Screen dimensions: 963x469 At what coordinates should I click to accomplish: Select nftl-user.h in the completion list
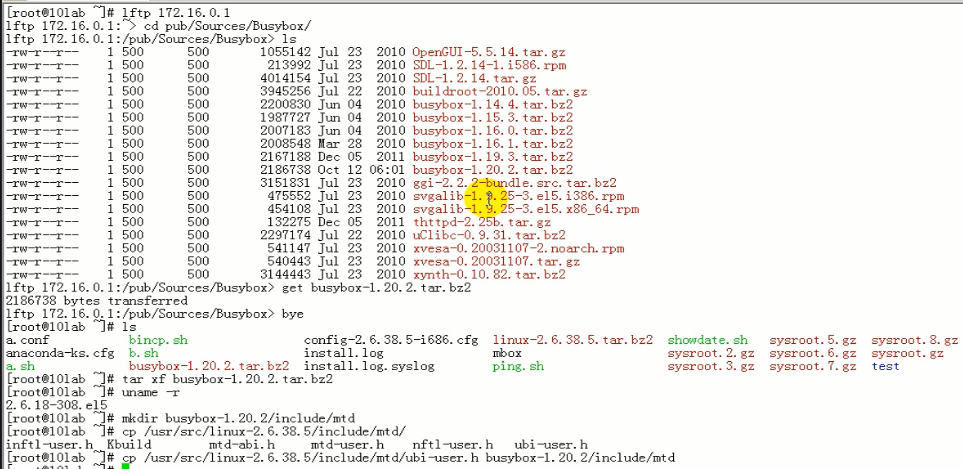[453, 444]
